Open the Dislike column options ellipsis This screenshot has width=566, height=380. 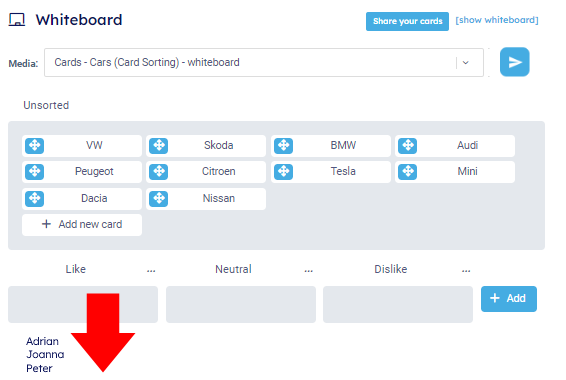(466, 270)
